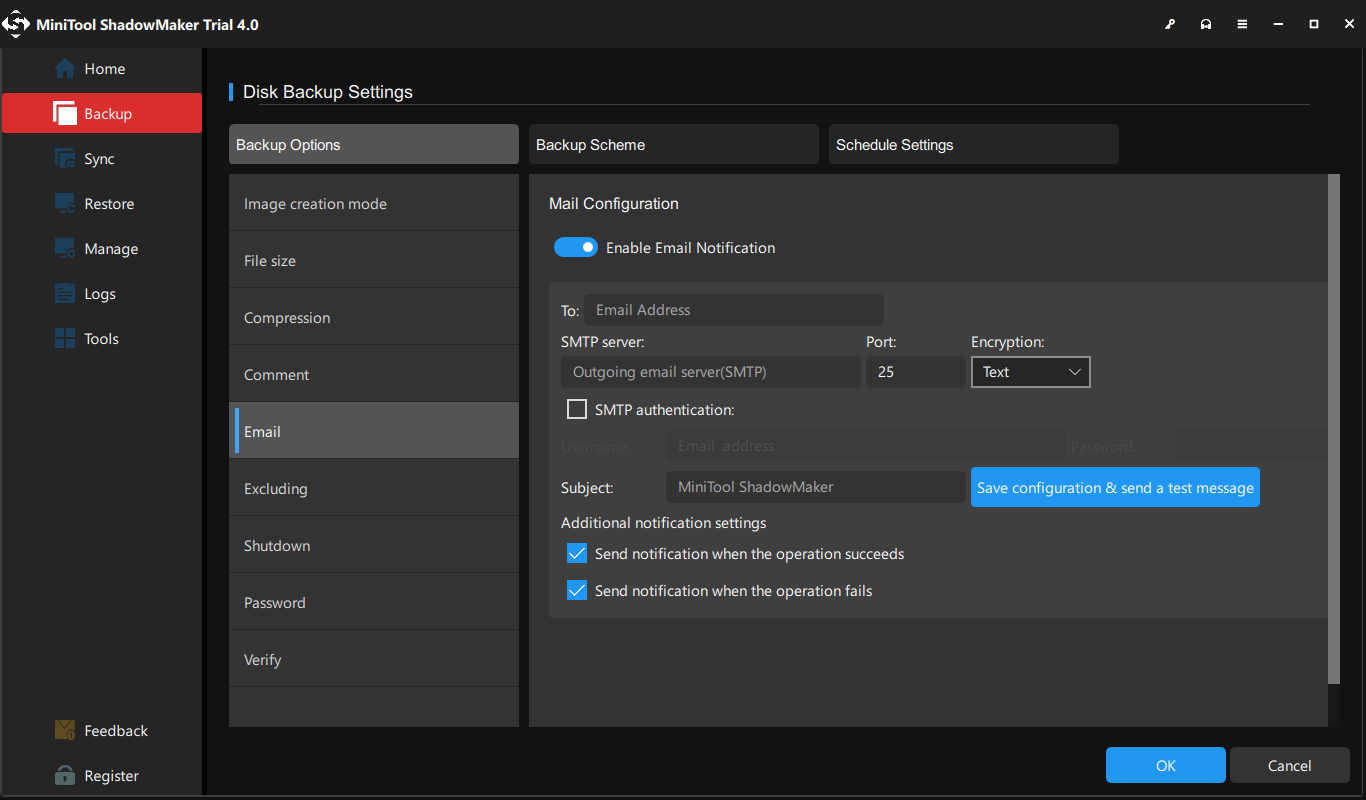The image size is (1366, 800).
Task: Click the headset support icon
Action: (x=1206, y=24)
